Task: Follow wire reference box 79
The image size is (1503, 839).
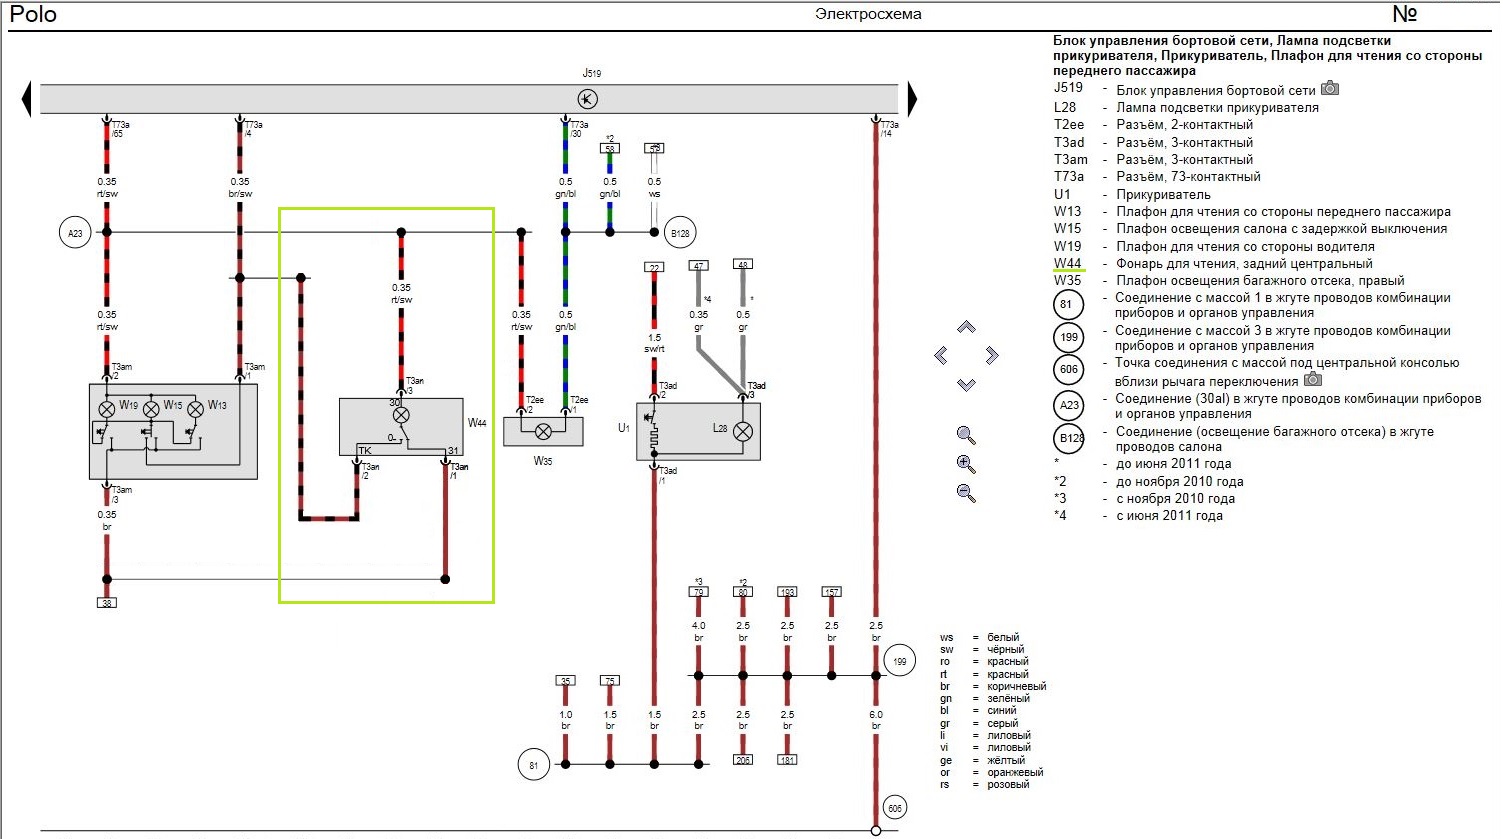Action: 698,592
